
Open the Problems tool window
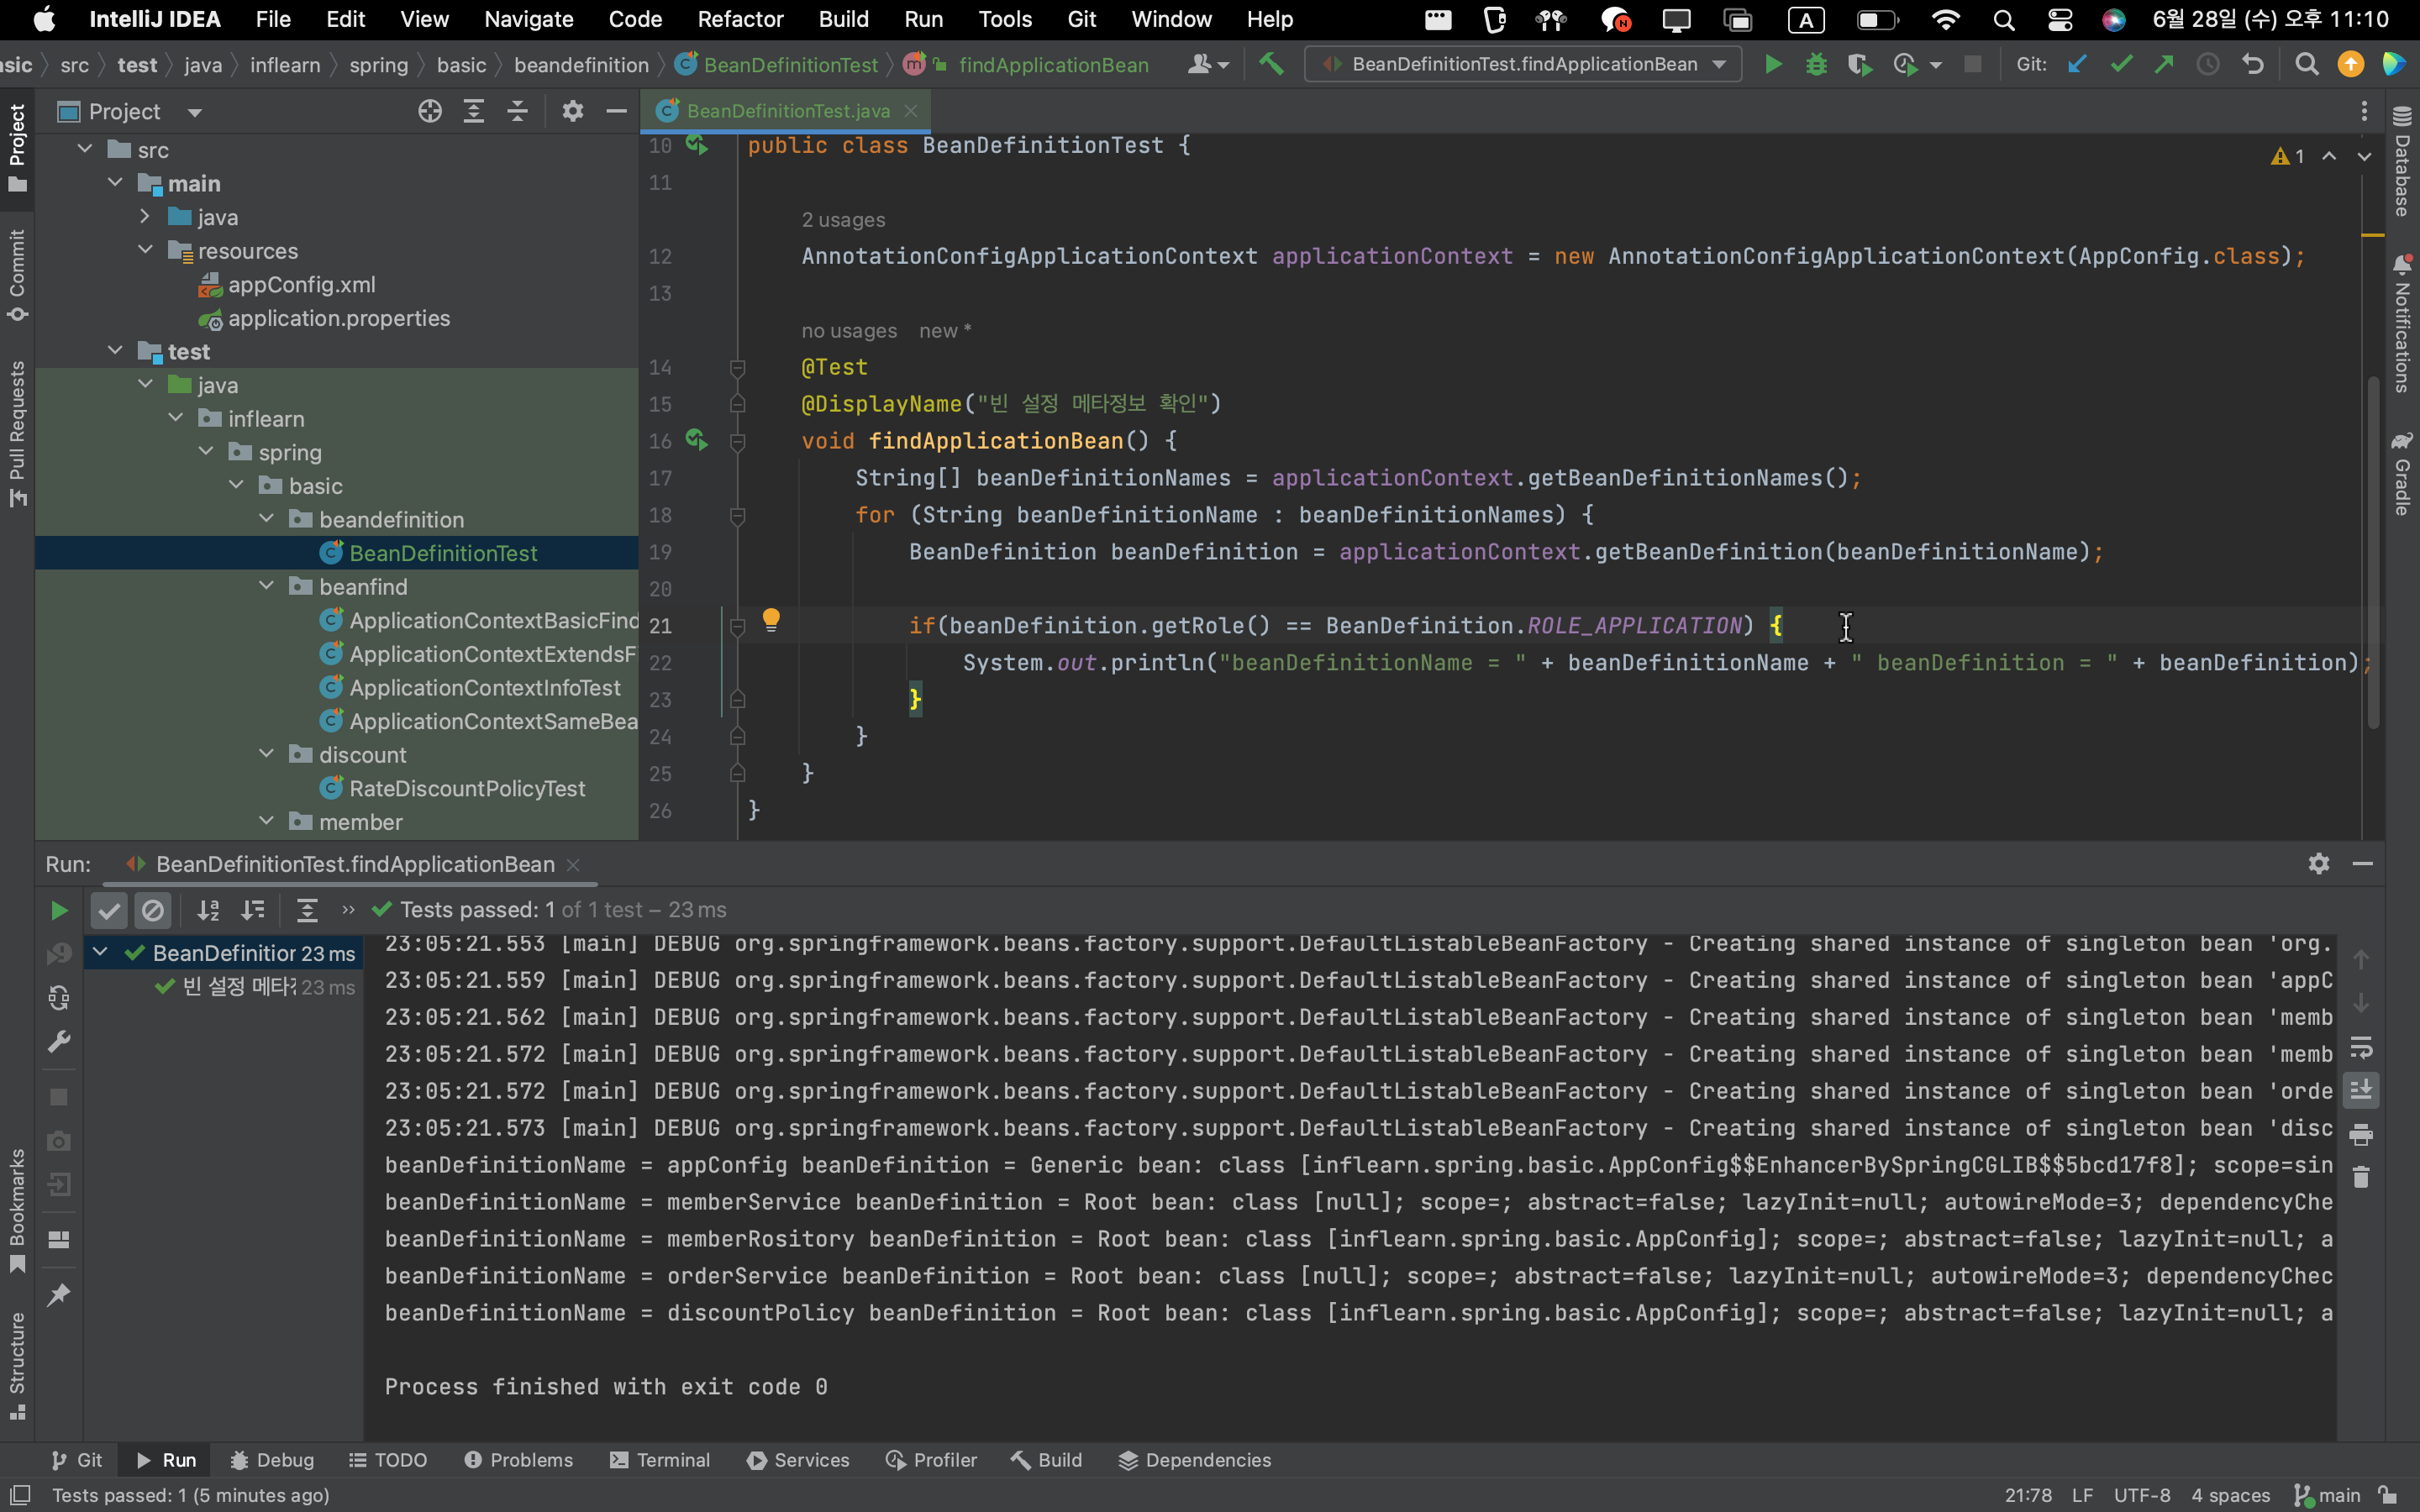[519, 1460]
